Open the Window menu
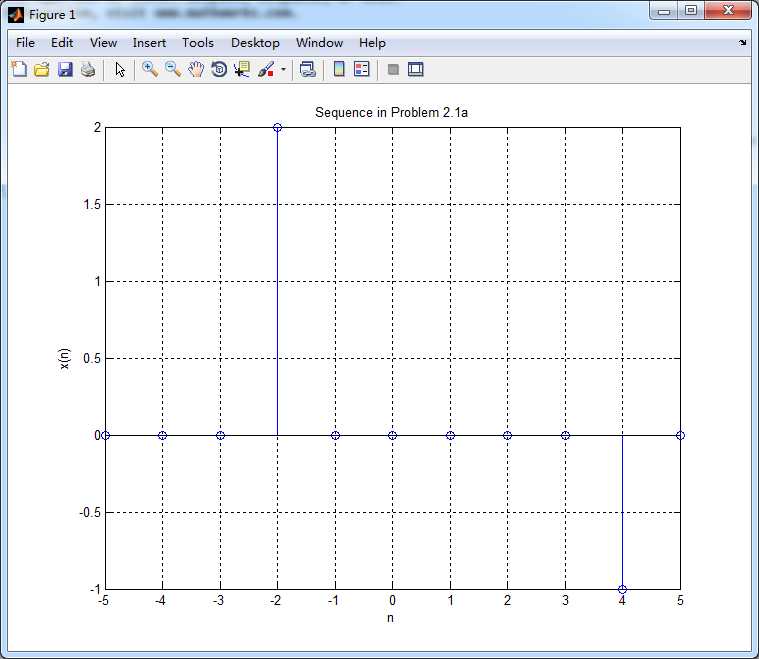 pyautogui.click(x=319, y=43)
